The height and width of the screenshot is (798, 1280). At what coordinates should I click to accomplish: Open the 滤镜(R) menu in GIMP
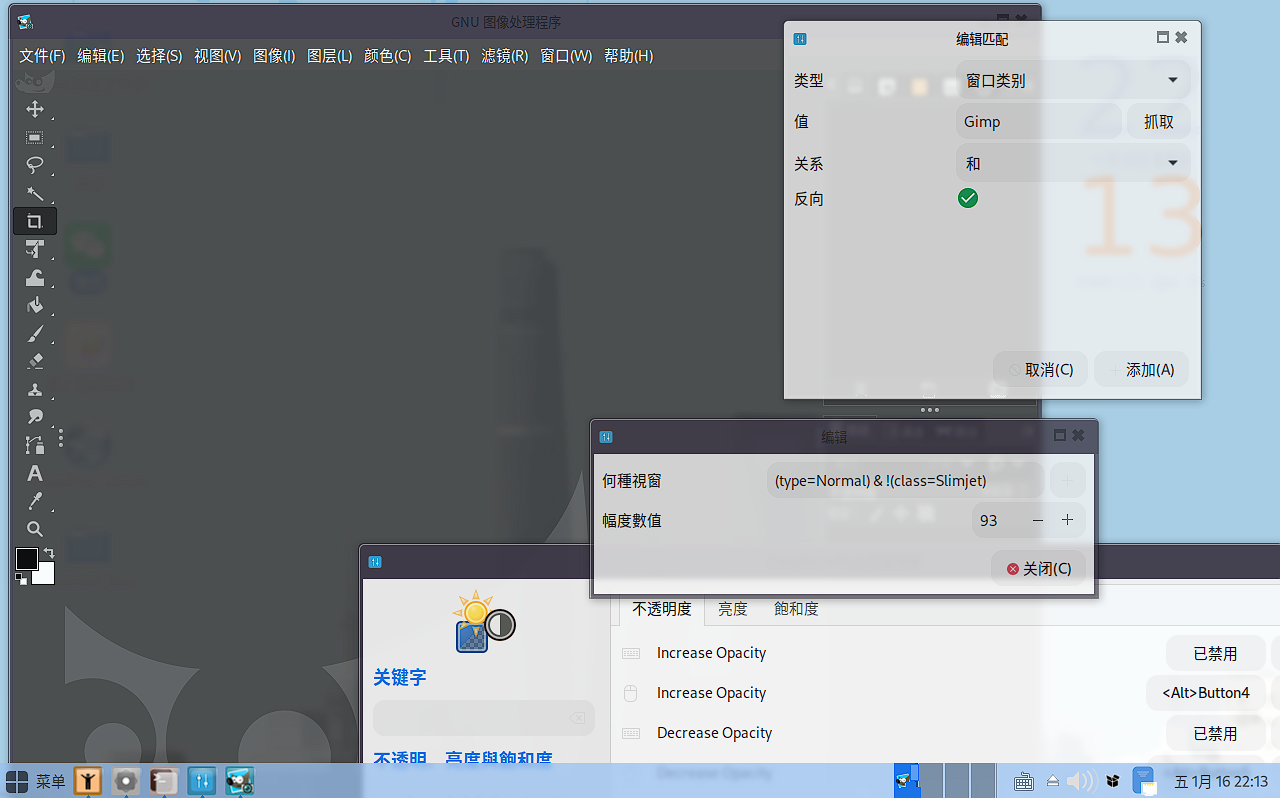tap(504, 56)
